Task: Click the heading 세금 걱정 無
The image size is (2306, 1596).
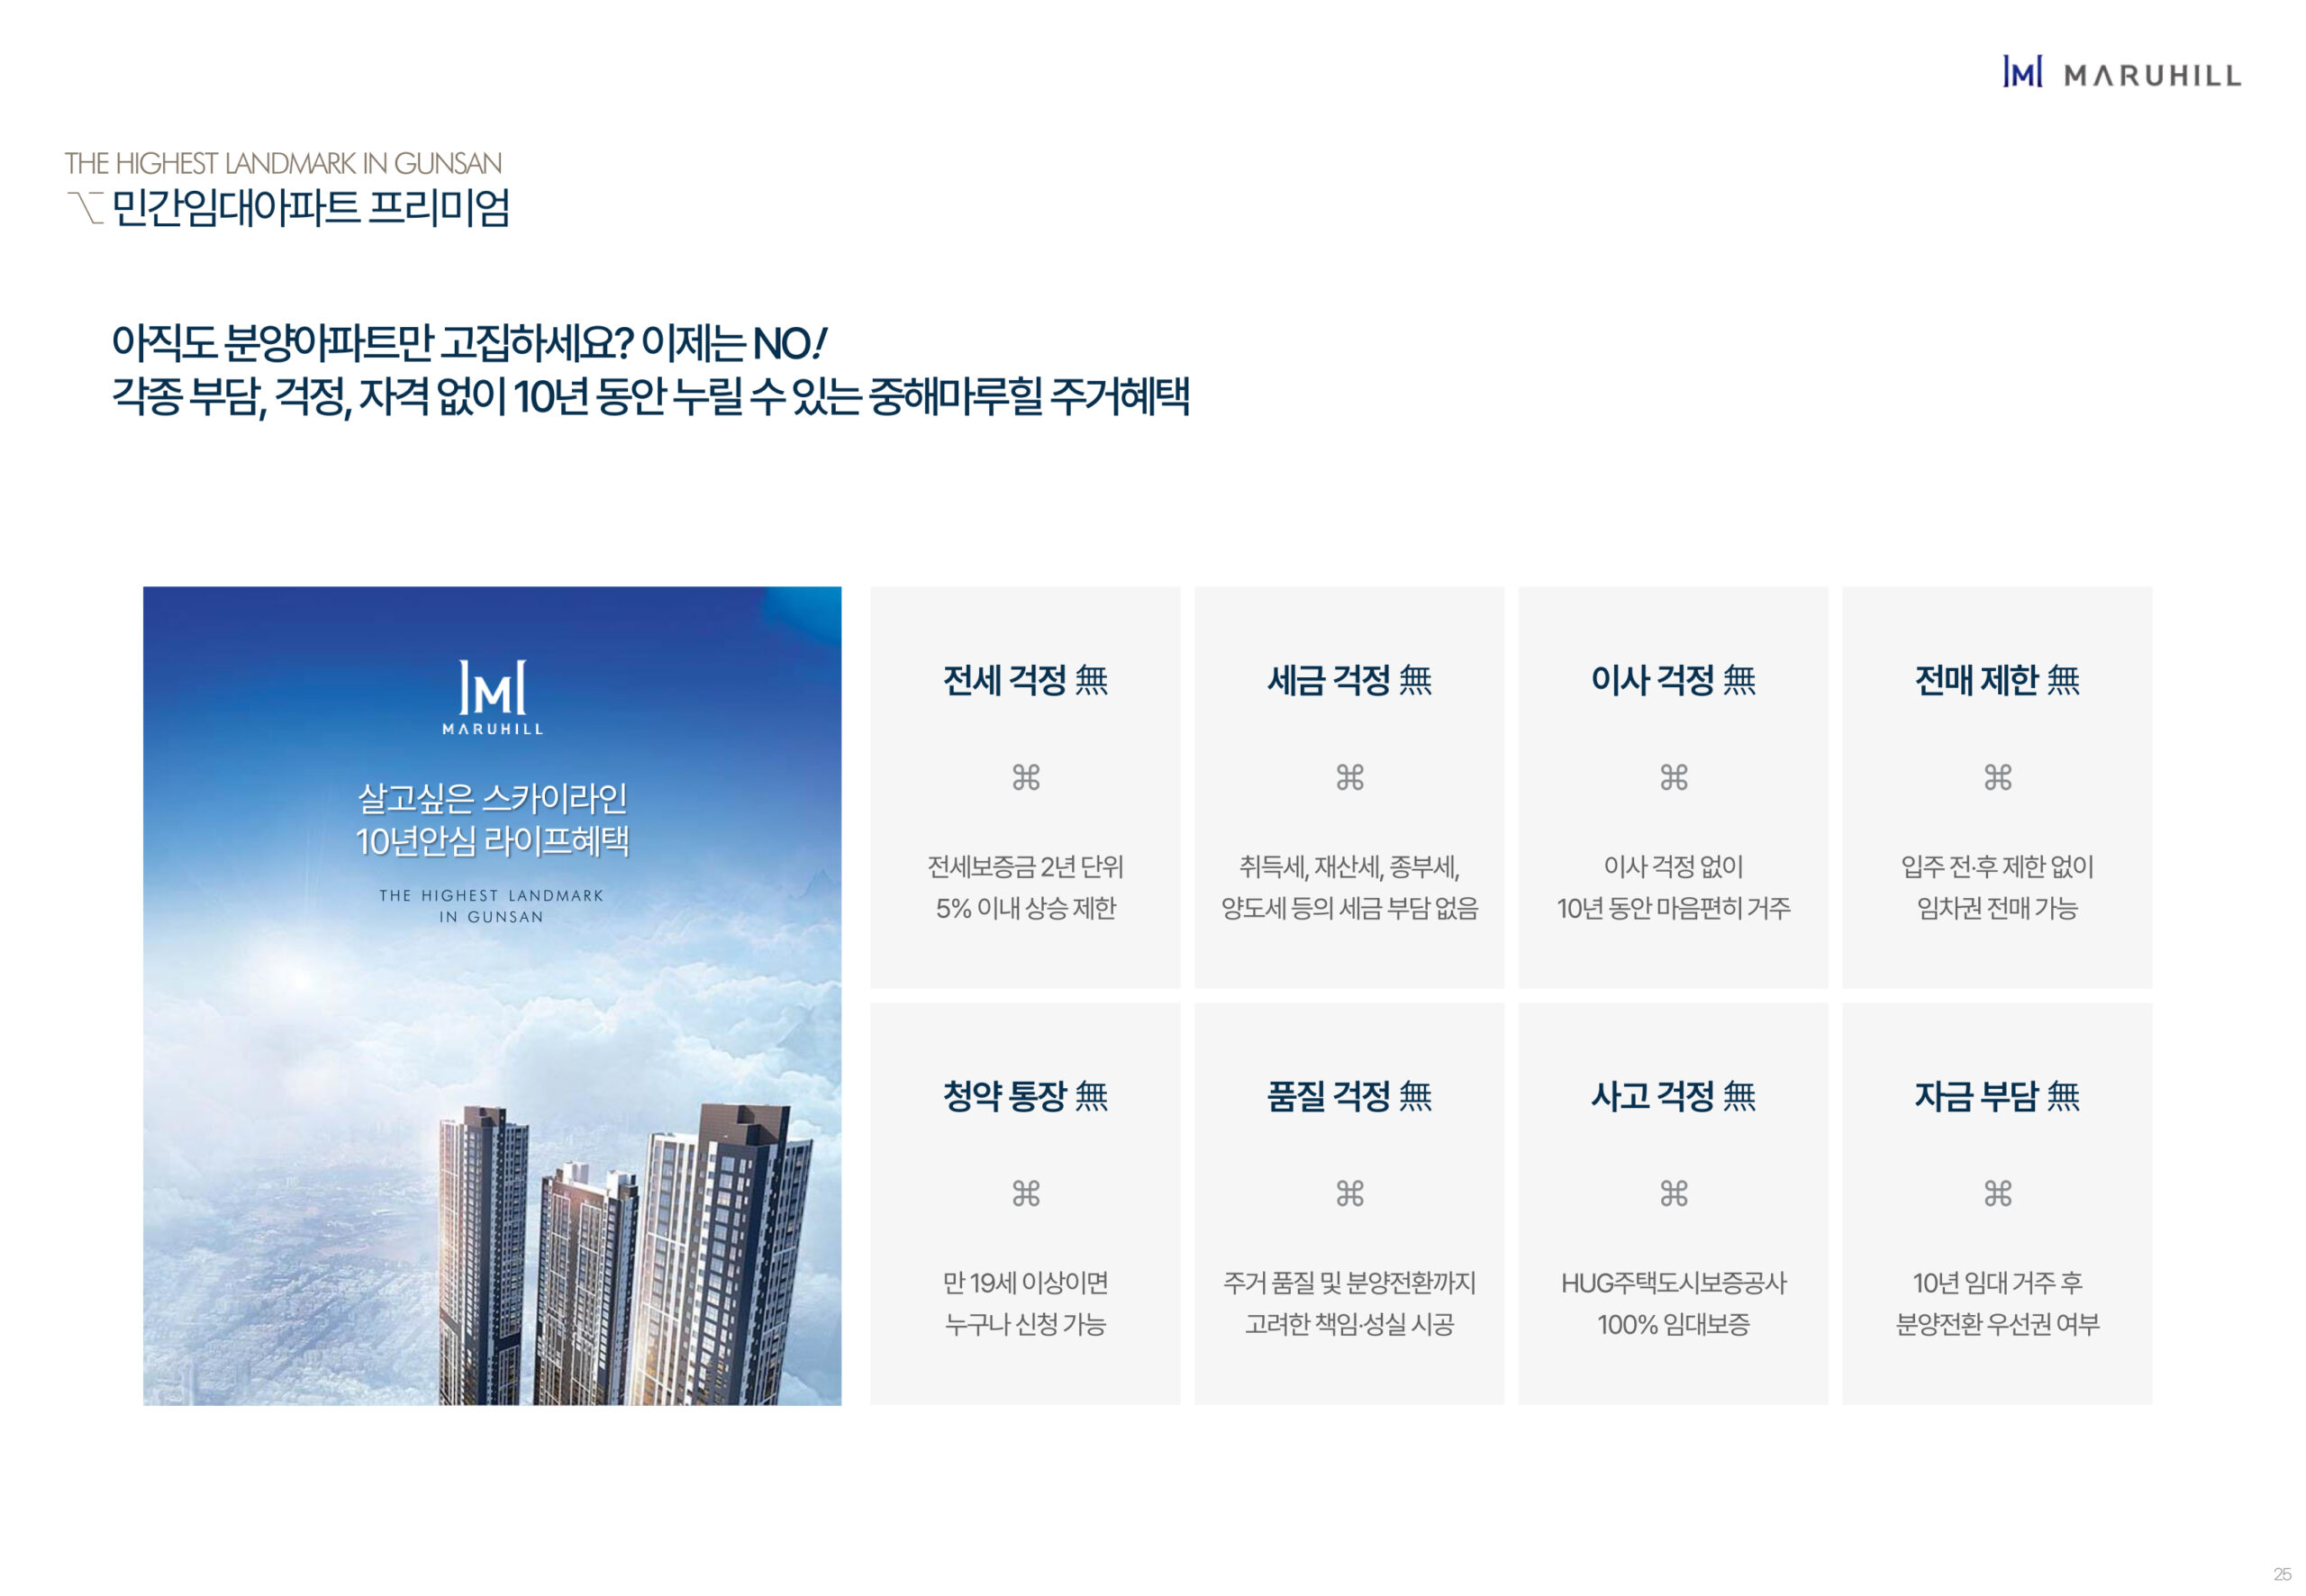Action: tap(1349, 680)
